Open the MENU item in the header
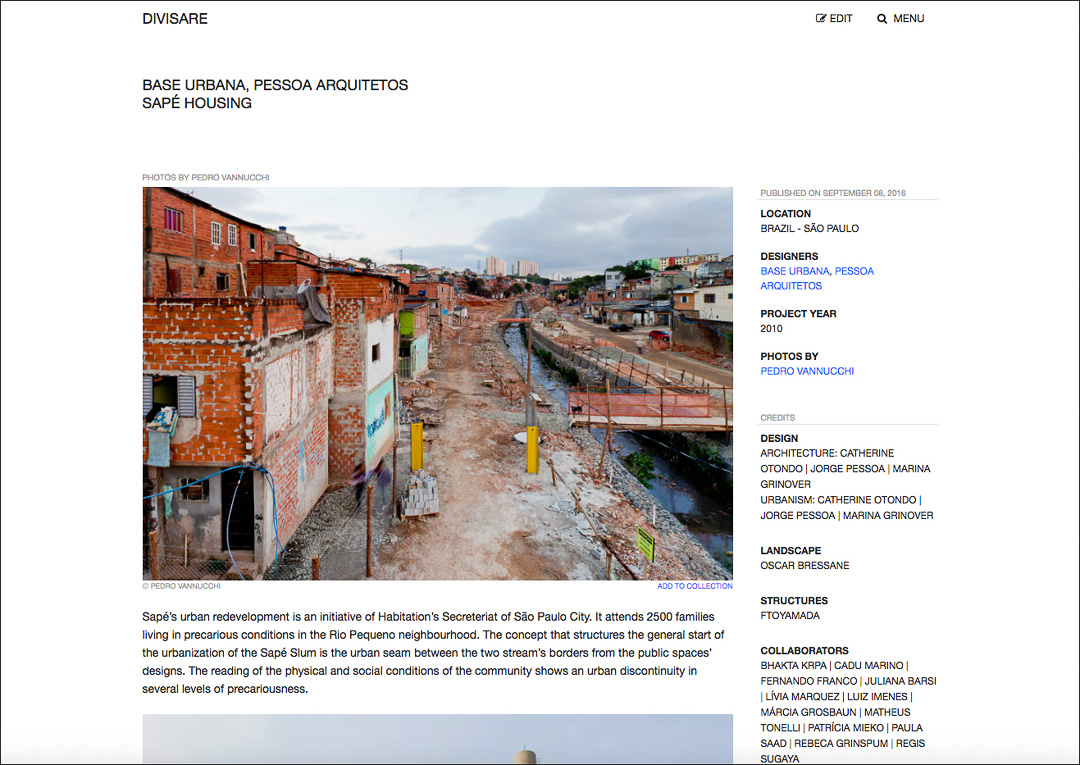Viewport: 1080px width, 765px height. coord(908,19)
